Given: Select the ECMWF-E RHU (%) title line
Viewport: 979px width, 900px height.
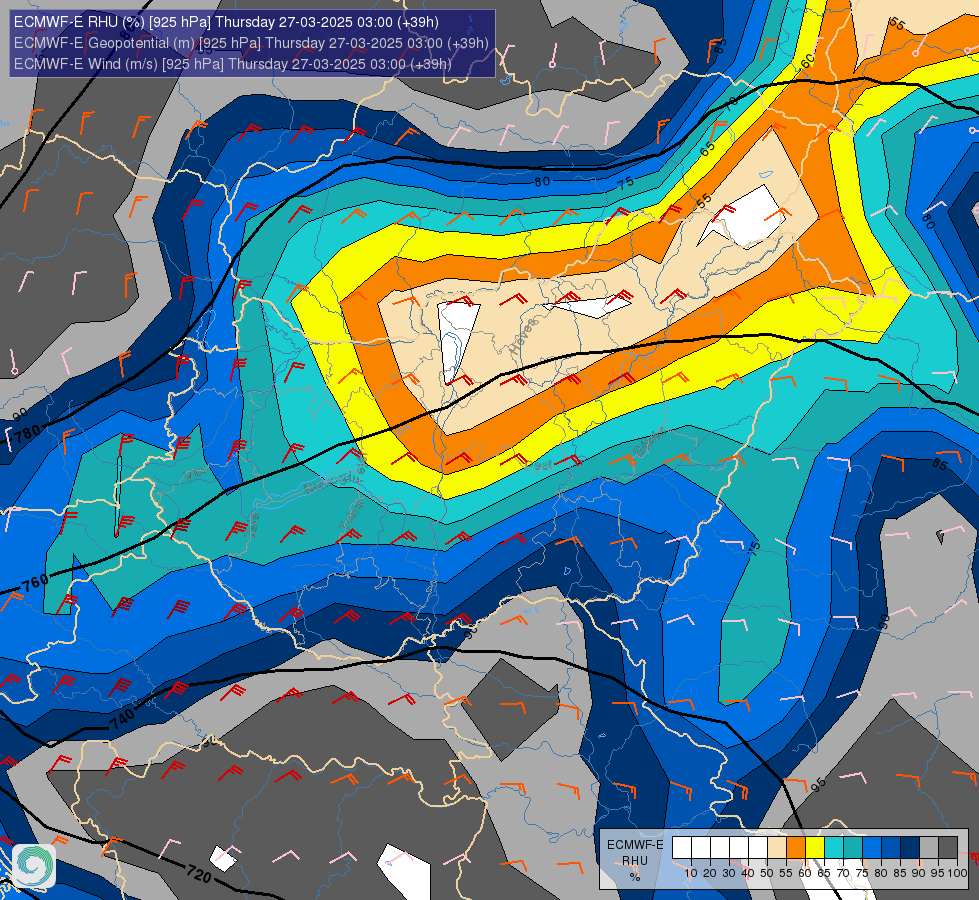Looking at the screenshot, I should [x=226, y=22].
